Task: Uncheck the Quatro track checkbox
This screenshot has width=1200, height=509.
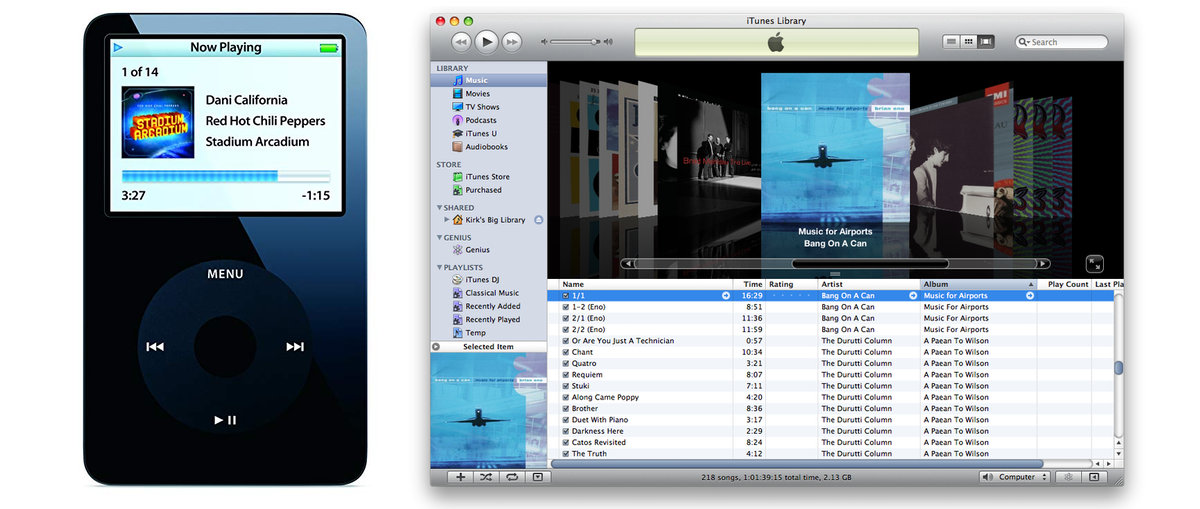Action: [x=566, y=363]
